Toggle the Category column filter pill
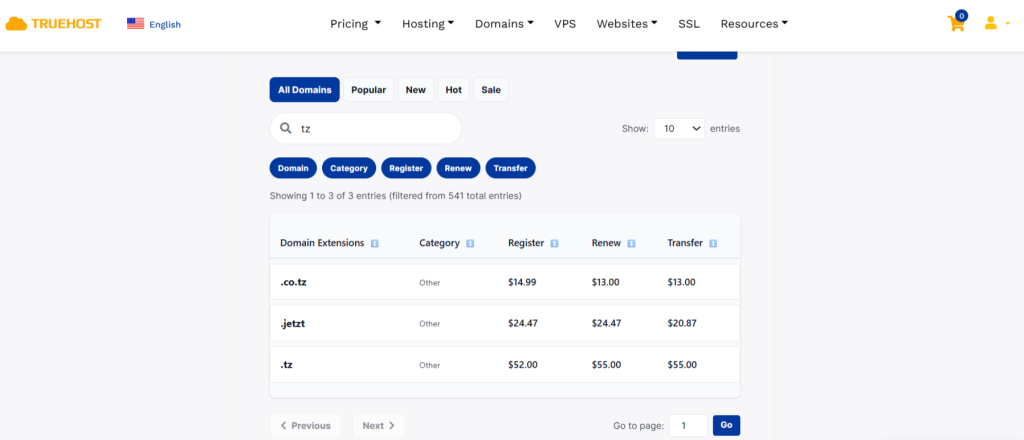Viewport: 1024px width, 440px height. [349, 168]
